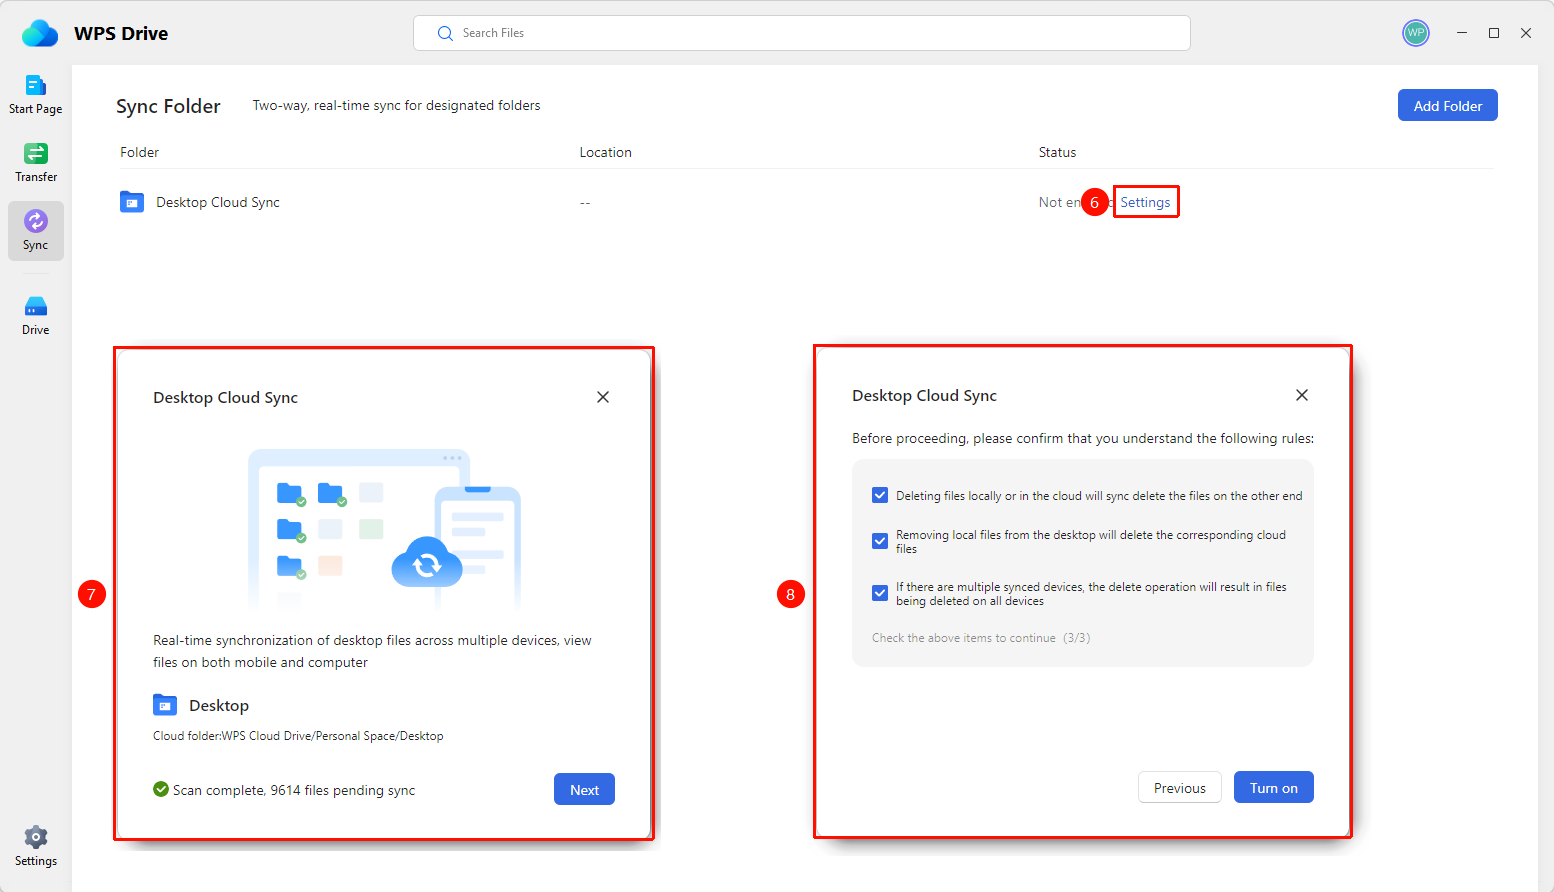
Task: Click the Desktop Cloud Sync folder icon in list
Action: point(132,202)
